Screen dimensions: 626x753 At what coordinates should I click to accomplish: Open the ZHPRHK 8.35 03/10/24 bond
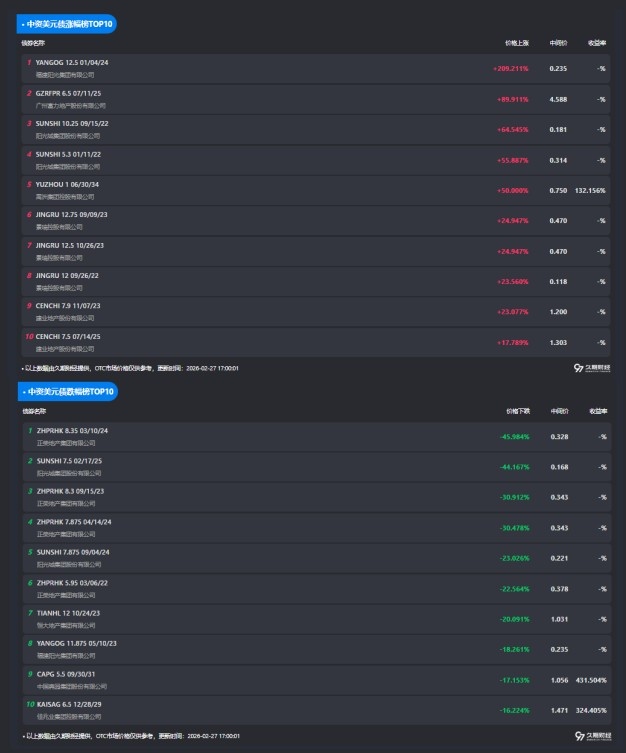click(72, 430)
